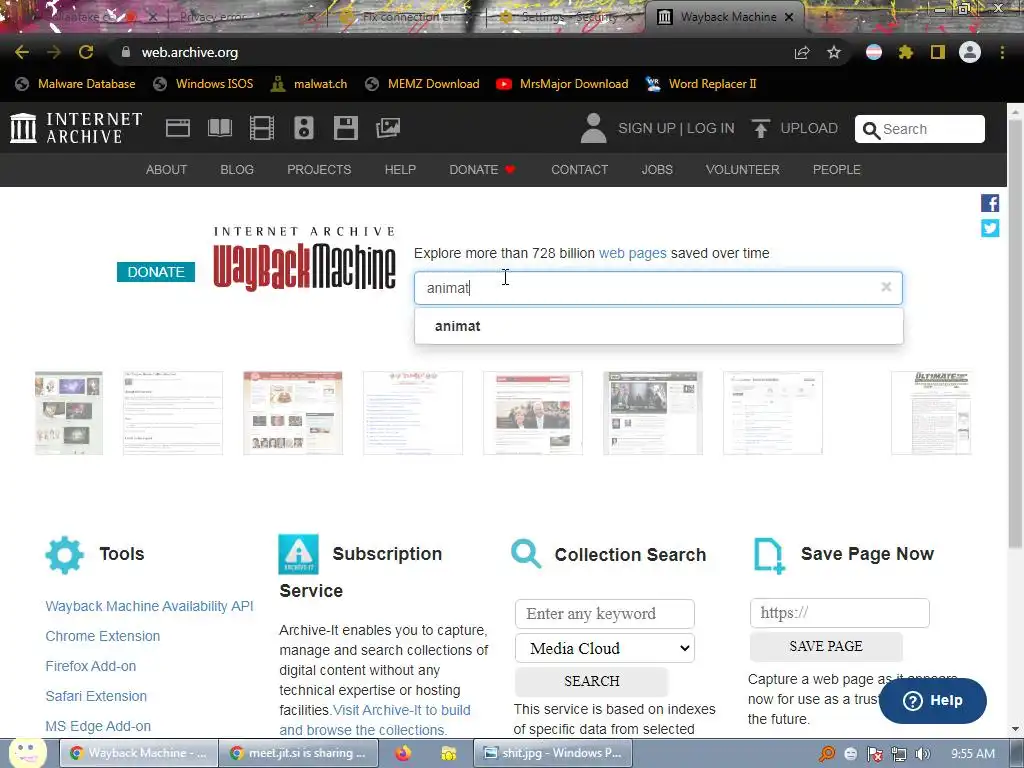Open the Video film strip icon
This screenshot has height=768, width=1024.
pyautogui.click(x=262, y=128)
